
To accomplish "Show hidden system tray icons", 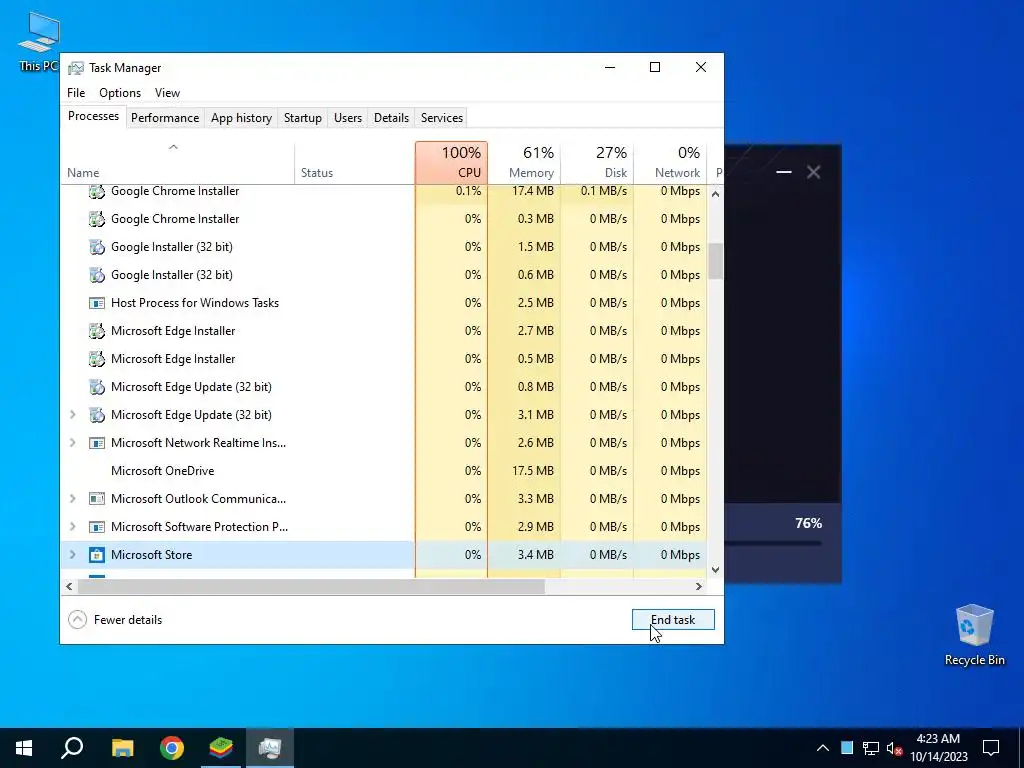I will pyautogui.click(x=823, y=748).
